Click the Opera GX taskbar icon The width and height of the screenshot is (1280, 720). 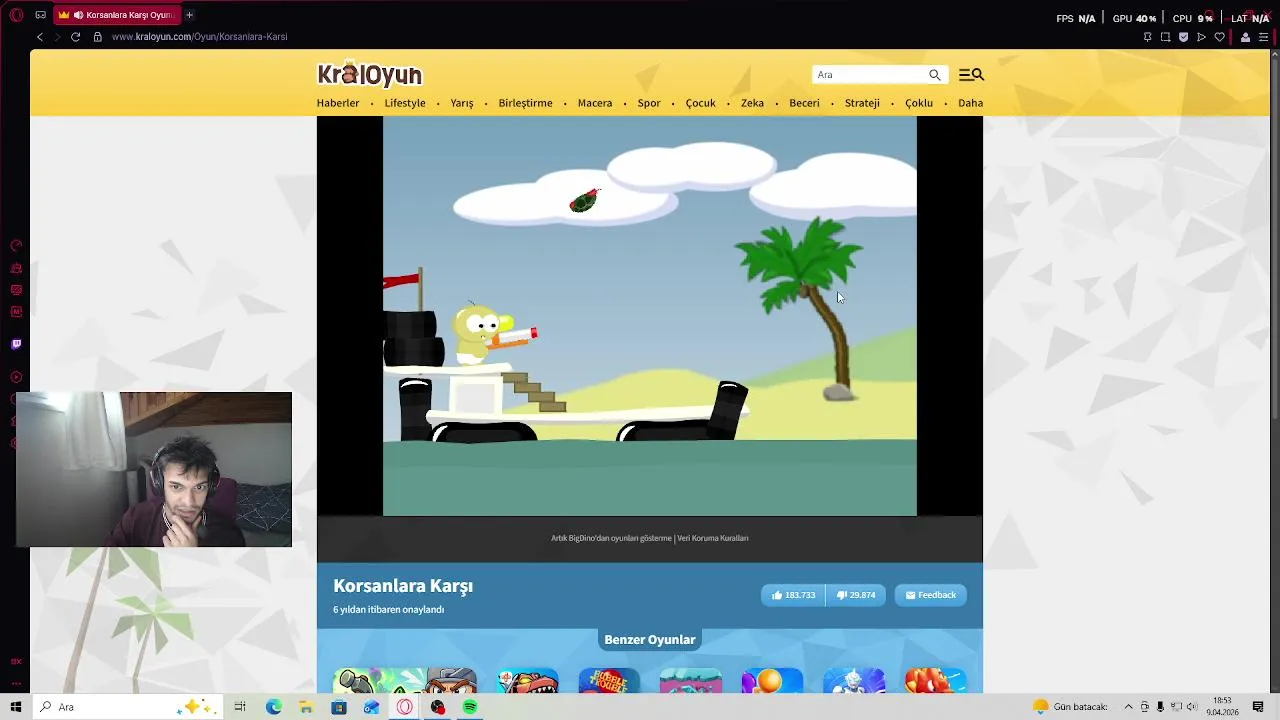(405, 707)
